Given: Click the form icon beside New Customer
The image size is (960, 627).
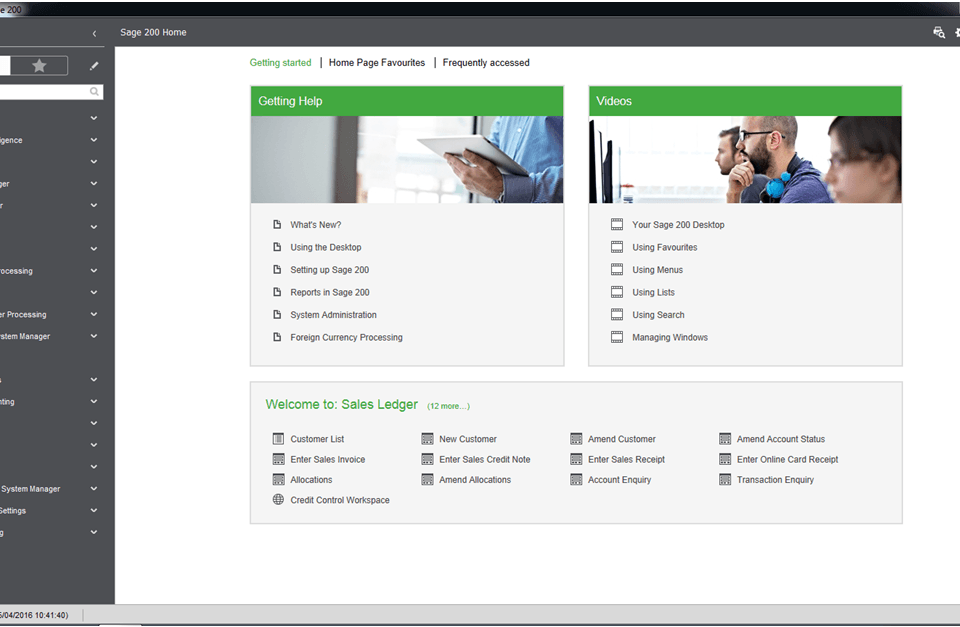Looking at the screenshot, I should tap(427, 438).
